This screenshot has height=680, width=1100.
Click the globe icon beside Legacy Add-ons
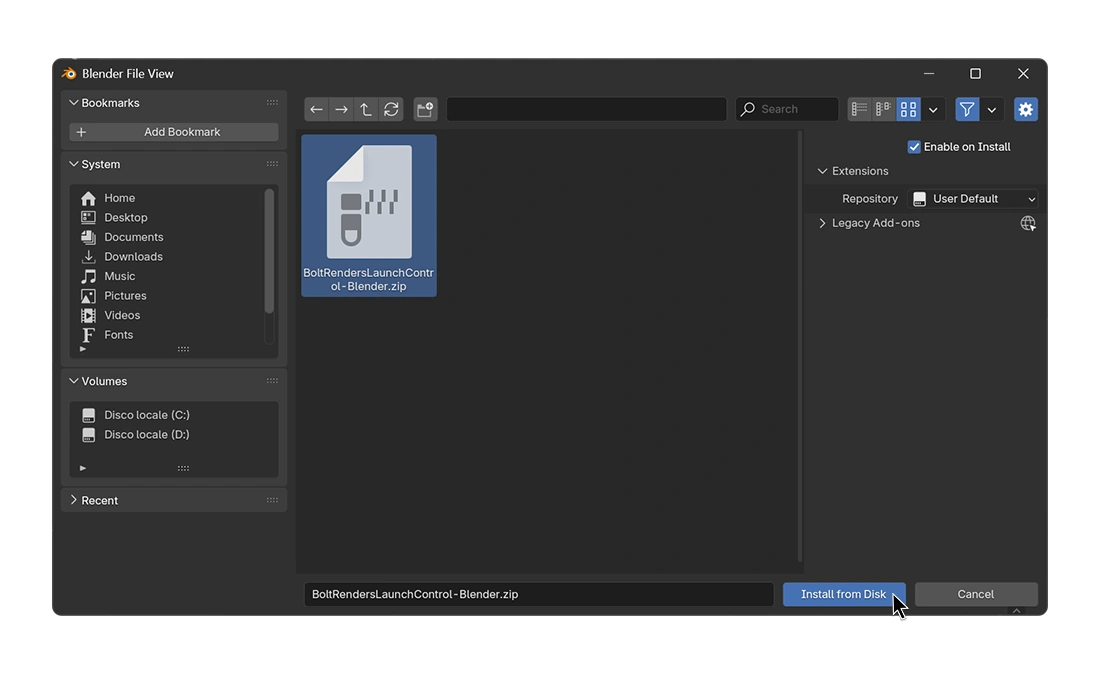point(1028,224)
